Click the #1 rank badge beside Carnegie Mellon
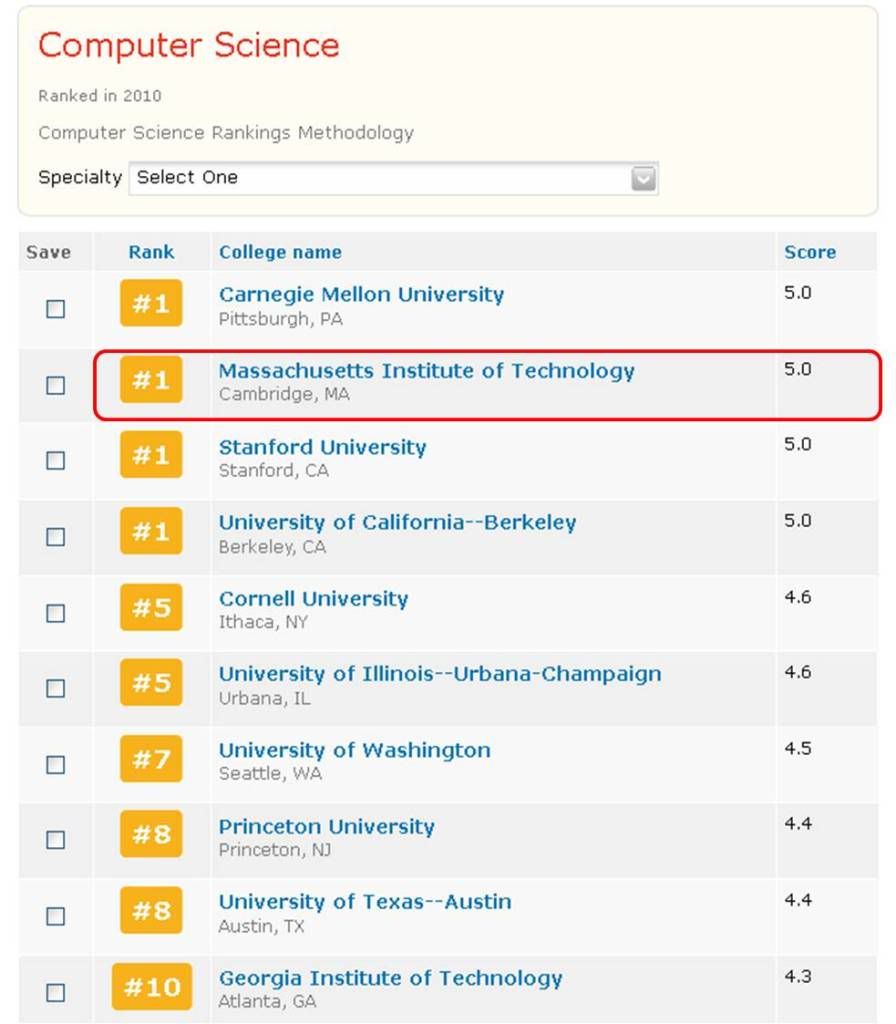The image size is (896, 1024). point(151,303)
